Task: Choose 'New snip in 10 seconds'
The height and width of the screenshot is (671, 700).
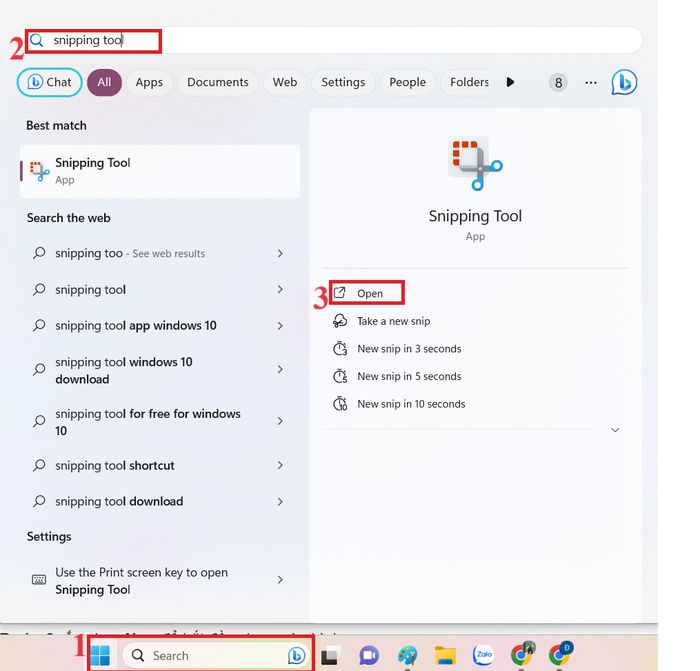Action: coord(411,404)
